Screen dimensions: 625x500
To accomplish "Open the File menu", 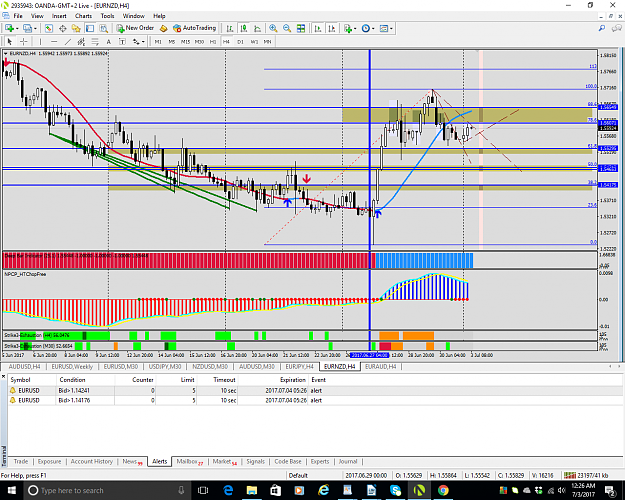I will [18, 16].
